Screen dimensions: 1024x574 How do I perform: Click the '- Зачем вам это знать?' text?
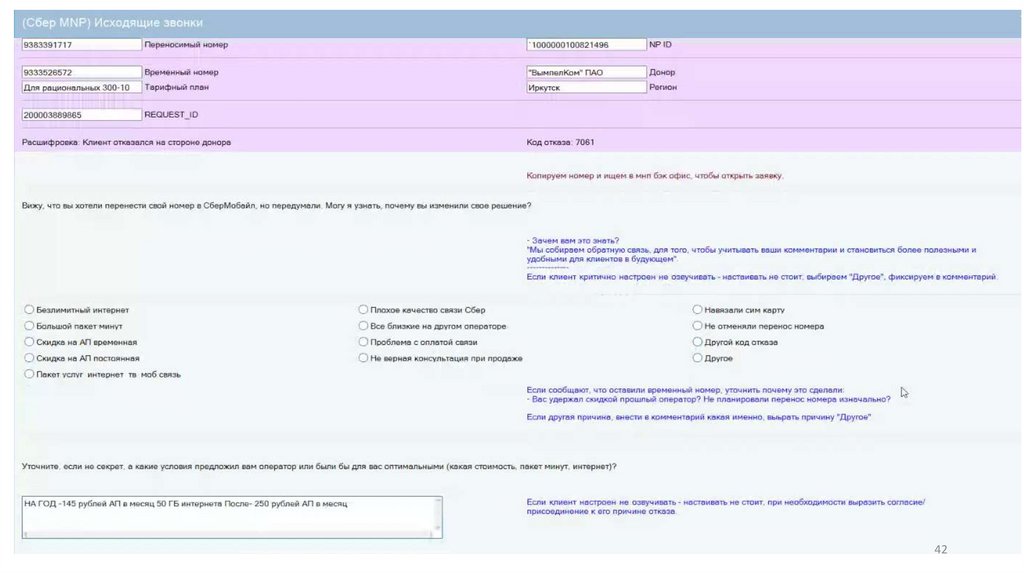tap(573, 240)
